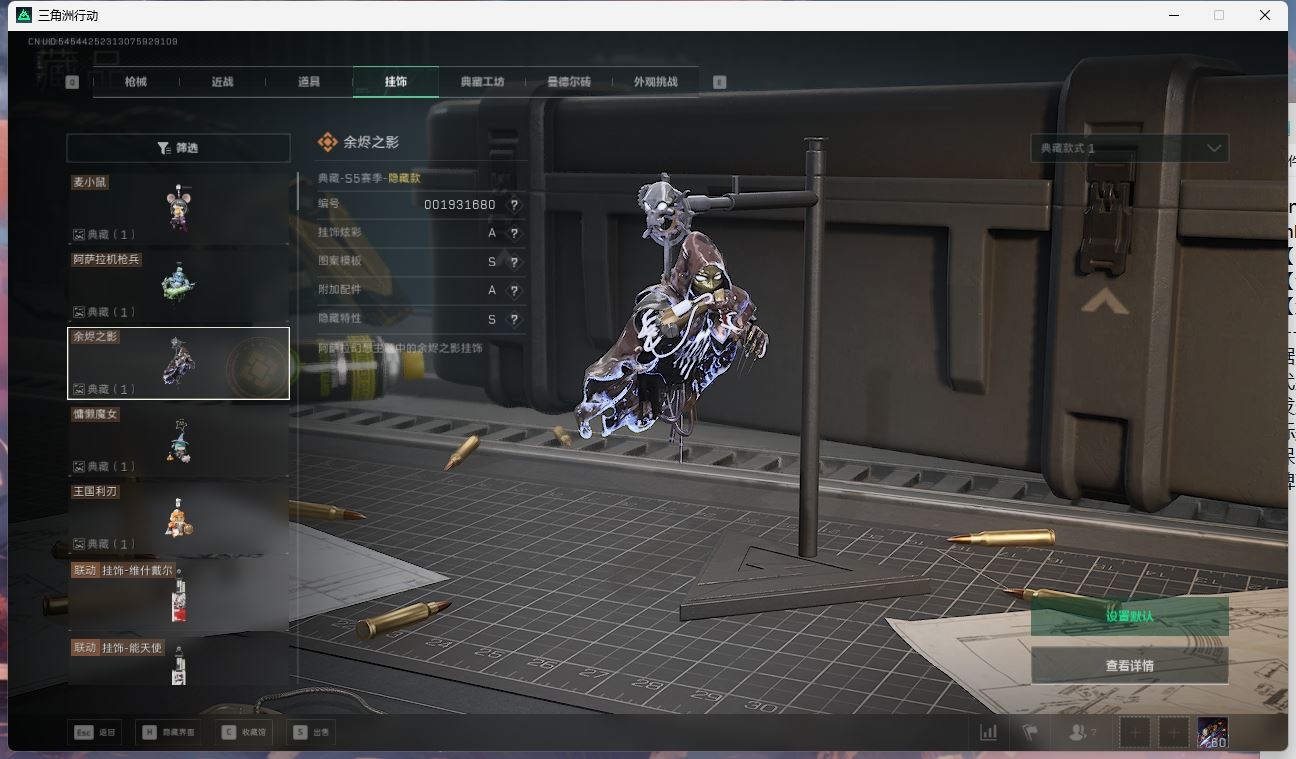The height and width of the screenshot is (759, 1296).
Task: Click the 查看详情 button
Action: click(x=1129, y=666)
